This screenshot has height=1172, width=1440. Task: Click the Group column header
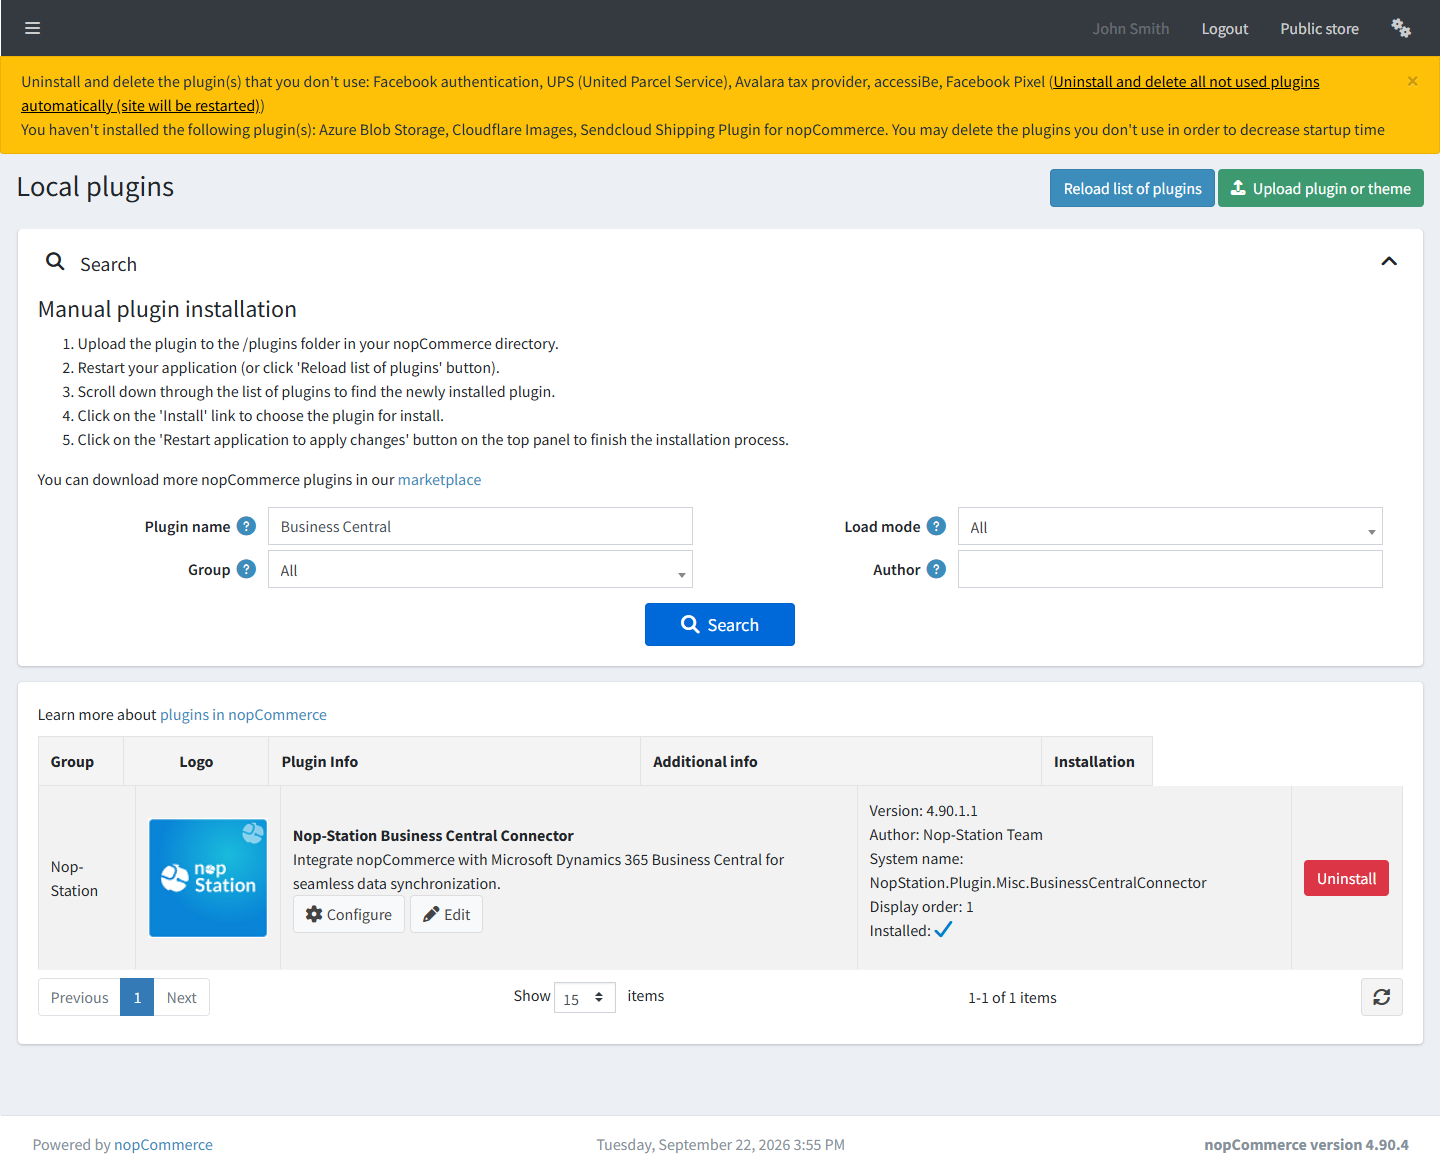81,762
